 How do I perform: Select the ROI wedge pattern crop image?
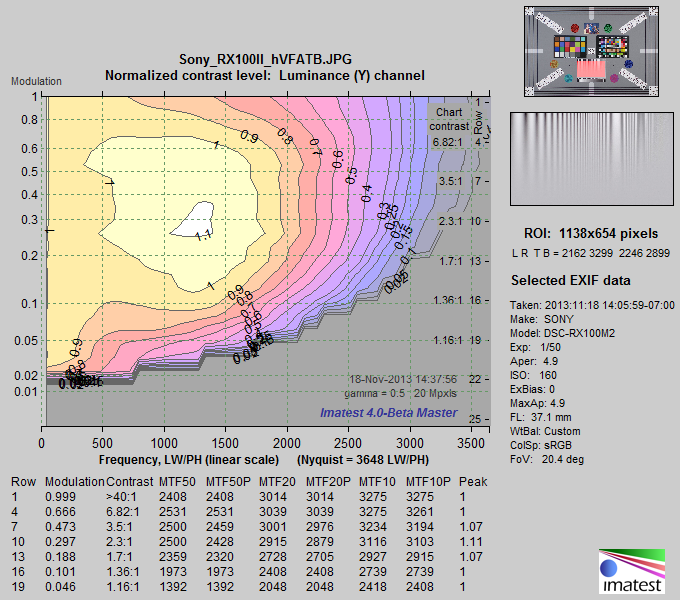coord(592,159)
